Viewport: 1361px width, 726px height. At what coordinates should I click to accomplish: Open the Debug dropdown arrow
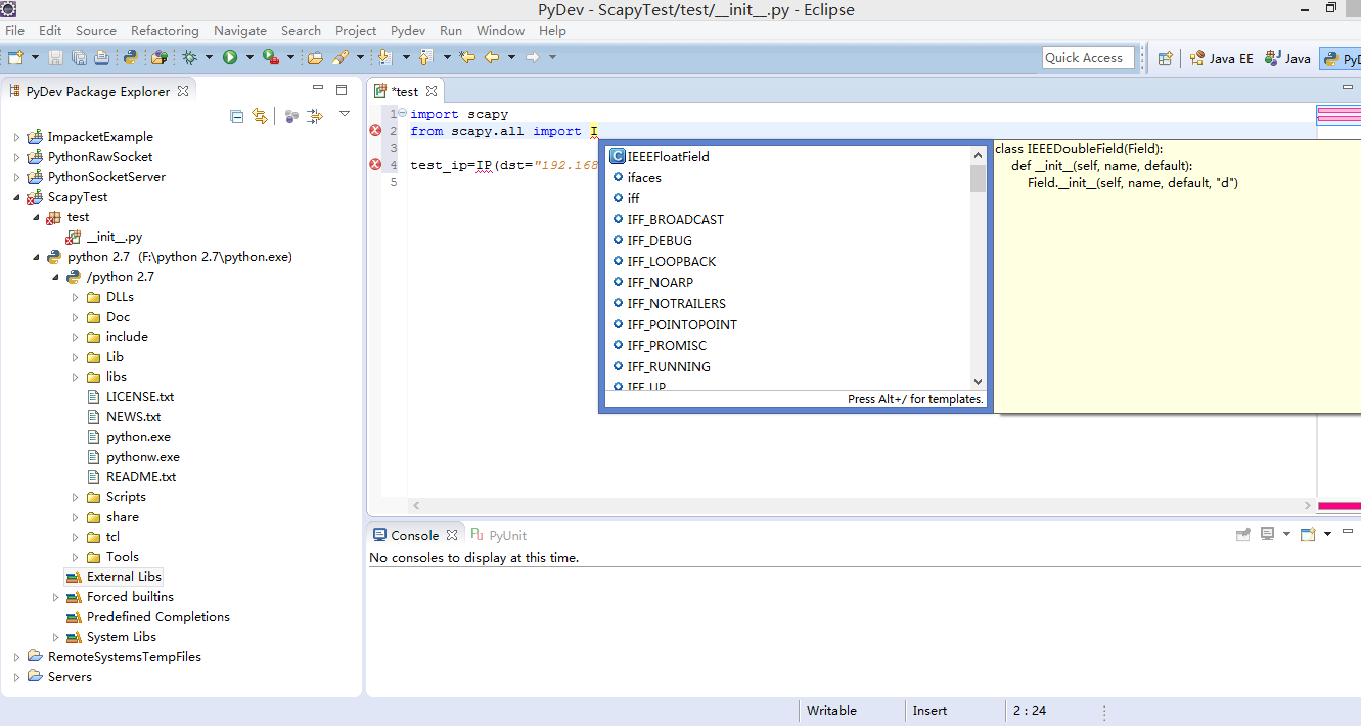[209, 57]
